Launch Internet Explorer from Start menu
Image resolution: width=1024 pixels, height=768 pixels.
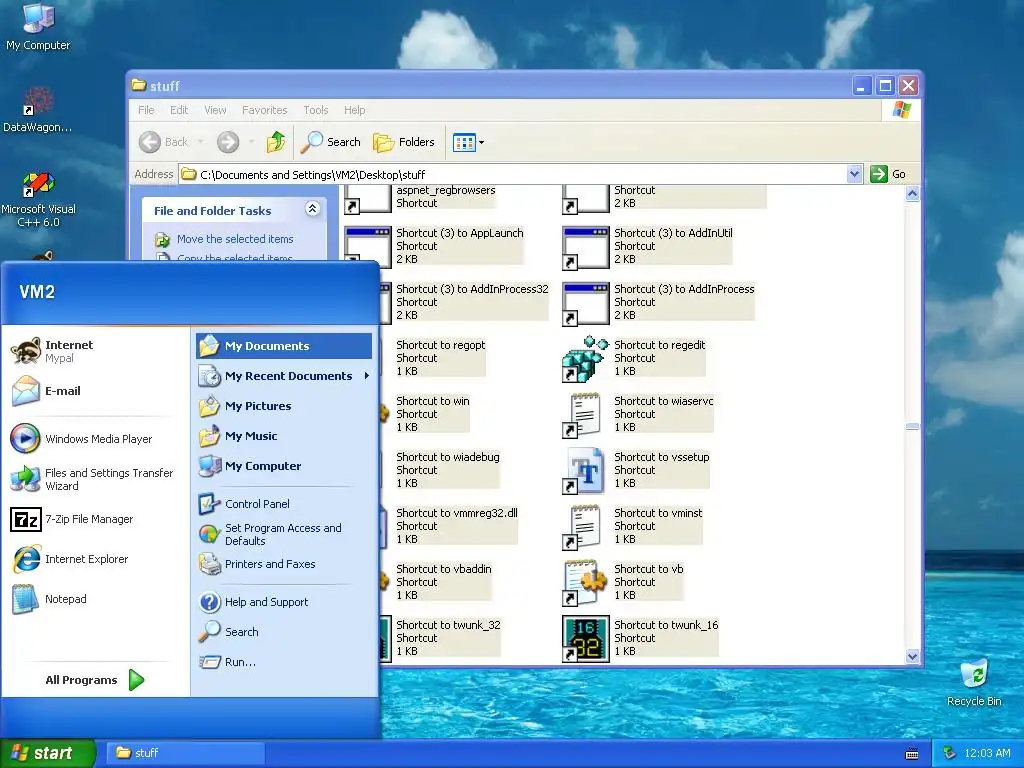coord(69,559)
